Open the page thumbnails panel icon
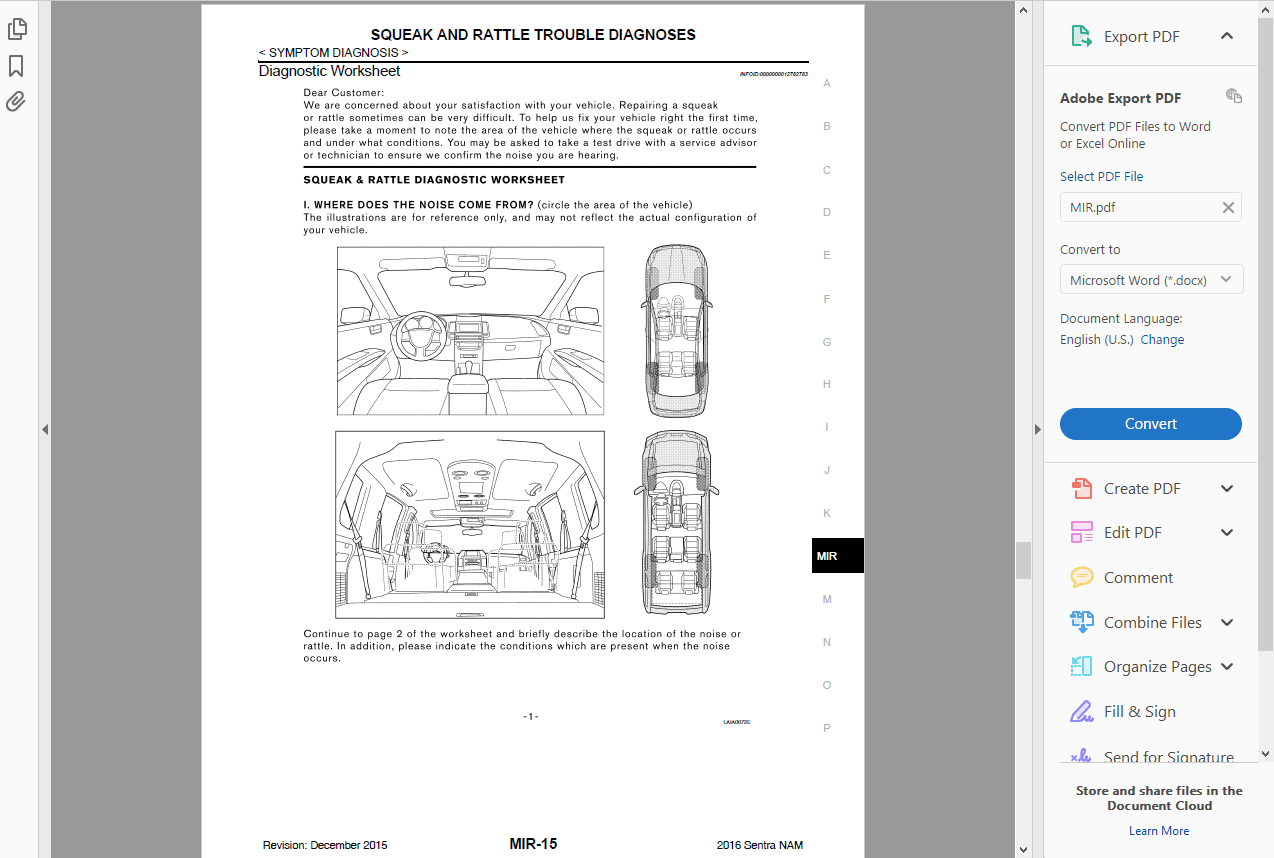This screenshot has width=1274, height=858. (16, 30)
